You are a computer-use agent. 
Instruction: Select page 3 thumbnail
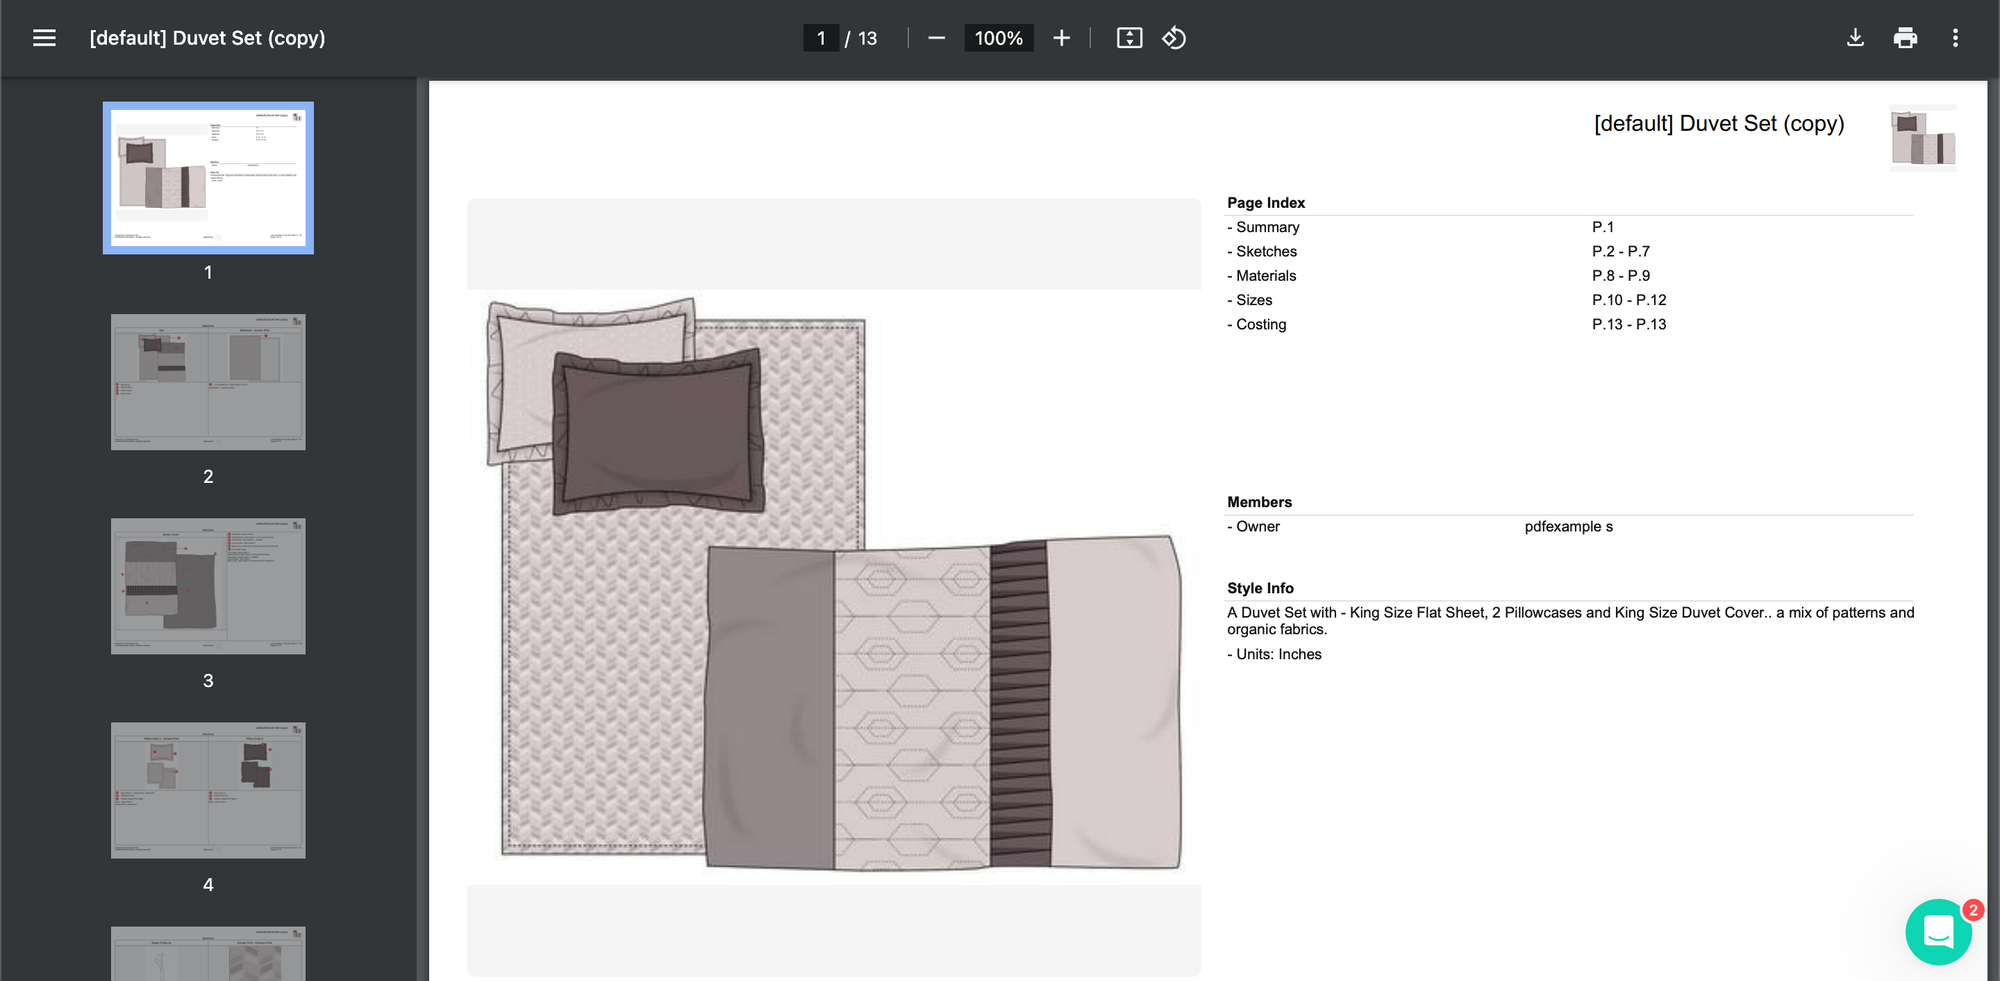(208, 586)
